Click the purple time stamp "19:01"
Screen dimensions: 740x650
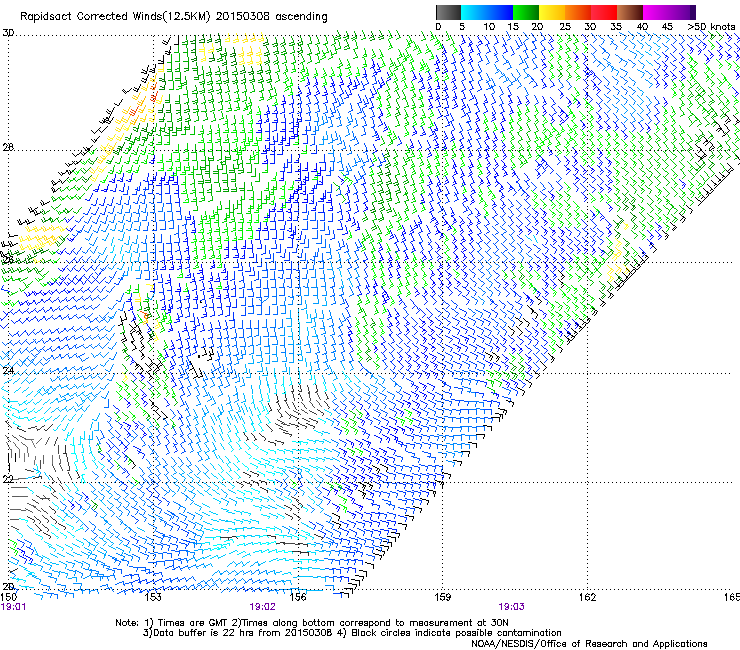click(x=13, y=607)
